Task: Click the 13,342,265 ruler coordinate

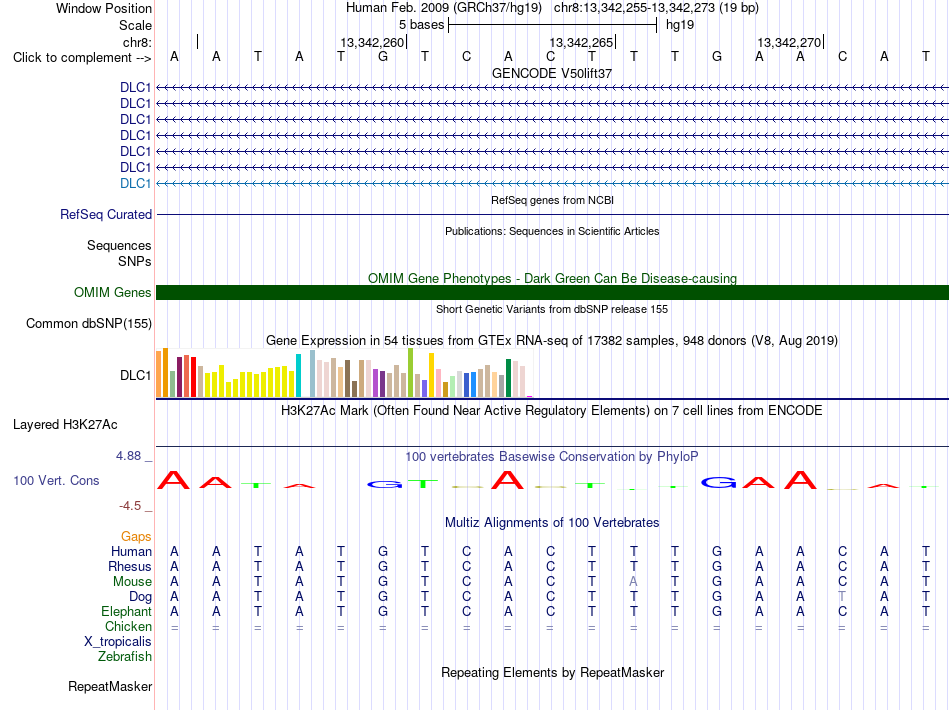Action: click(581, 42)
